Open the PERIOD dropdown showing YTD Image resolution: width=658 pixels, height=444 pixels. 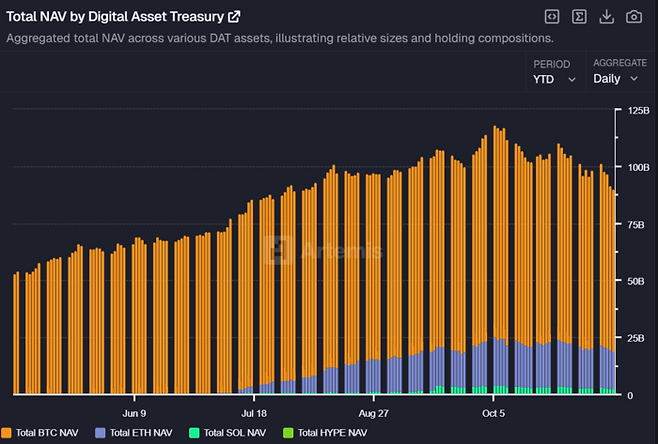[555, 78]
